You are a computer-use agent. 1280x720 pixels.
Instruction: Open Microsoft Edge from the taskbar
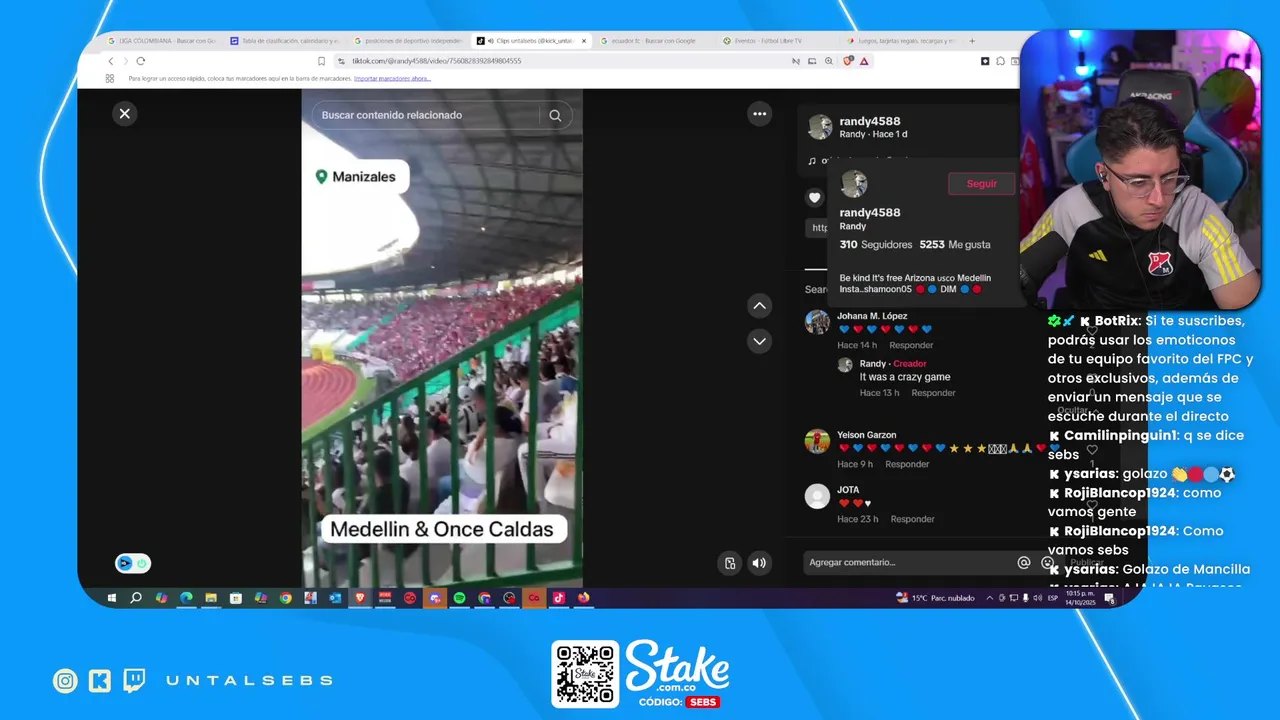[186, 598]
